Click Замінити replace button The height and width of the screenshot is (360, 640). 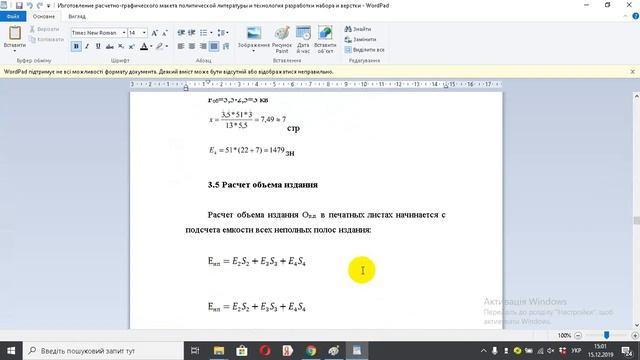[360, 39]
